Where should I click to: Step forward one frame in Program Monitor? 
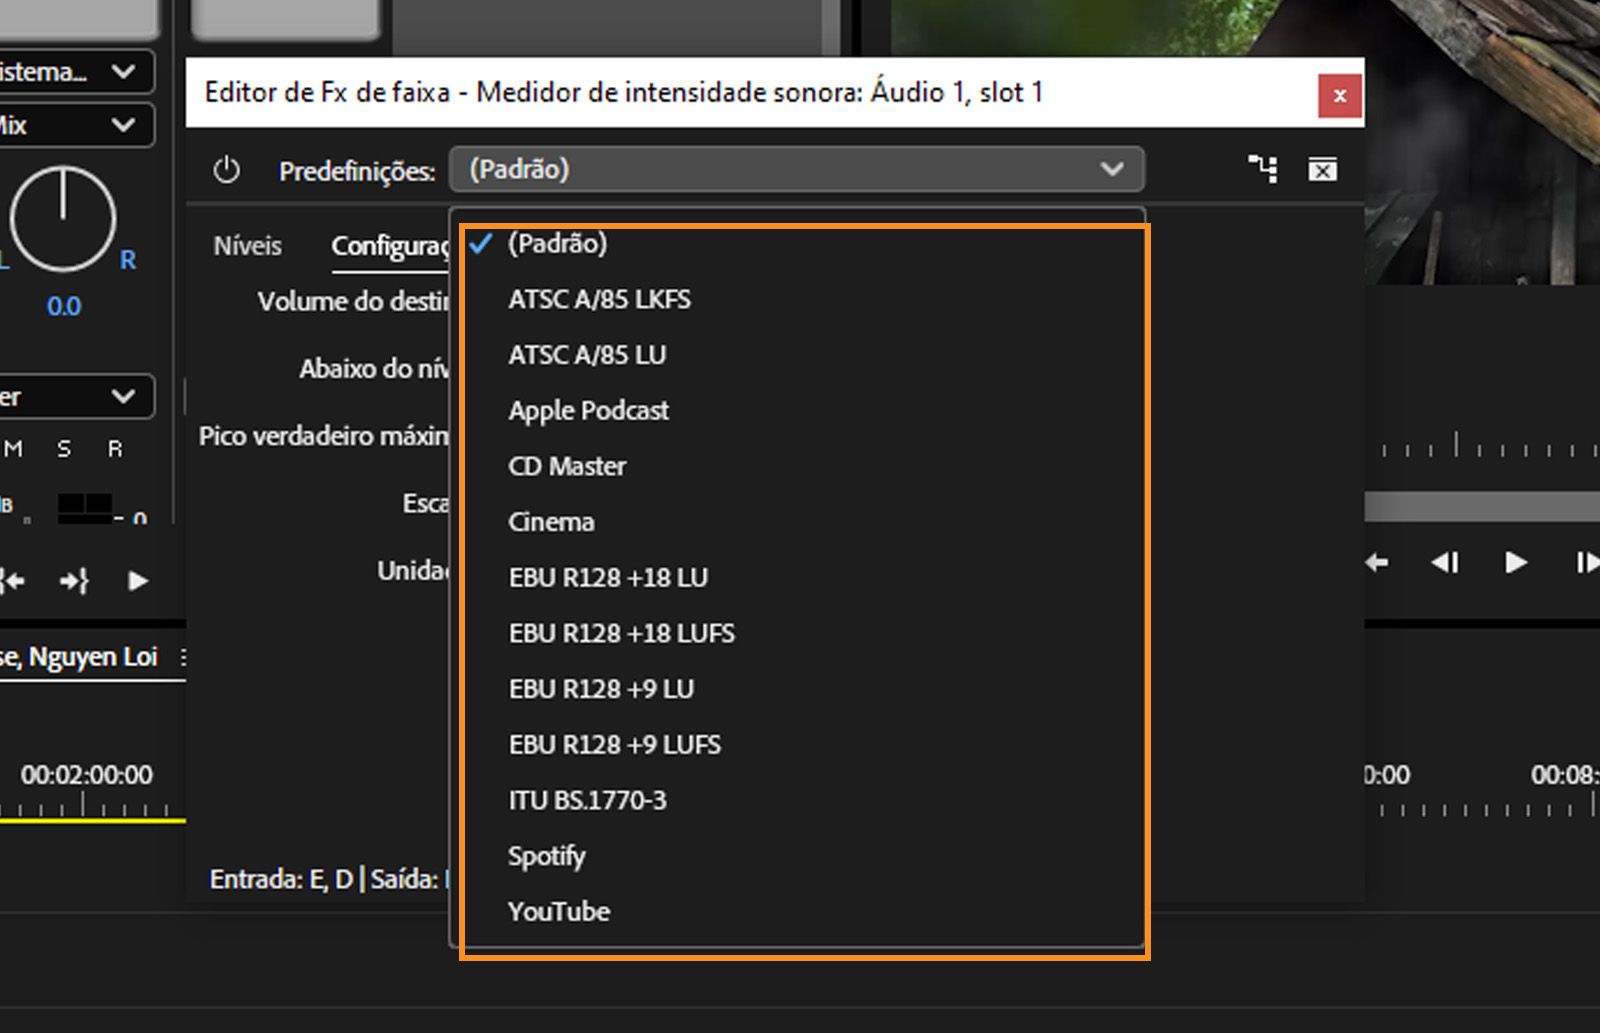1587,563
